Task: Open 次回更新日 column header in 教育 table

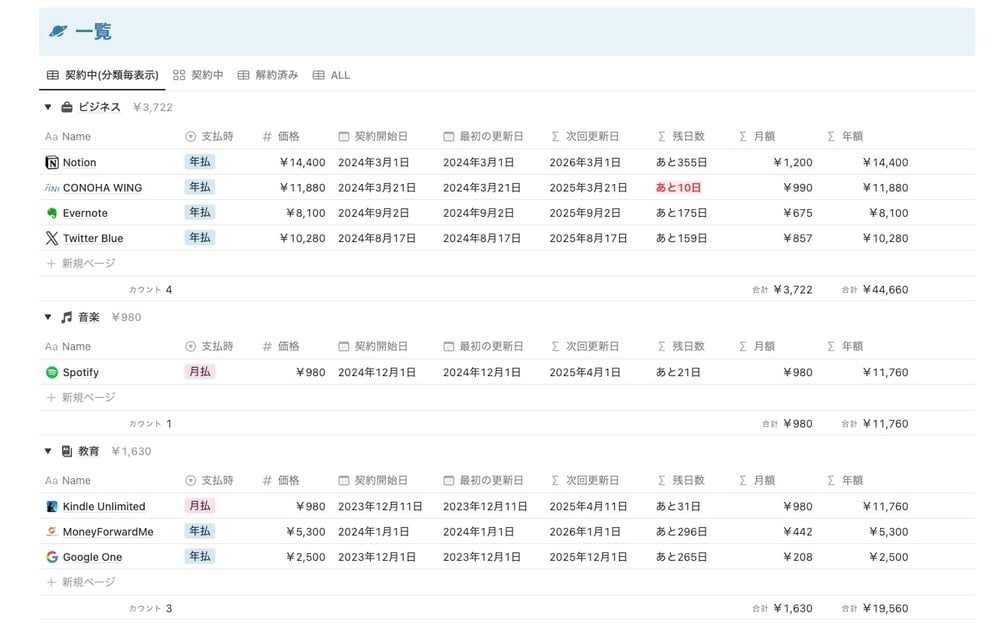Action: pyautogui.click(x=585, y=481)
